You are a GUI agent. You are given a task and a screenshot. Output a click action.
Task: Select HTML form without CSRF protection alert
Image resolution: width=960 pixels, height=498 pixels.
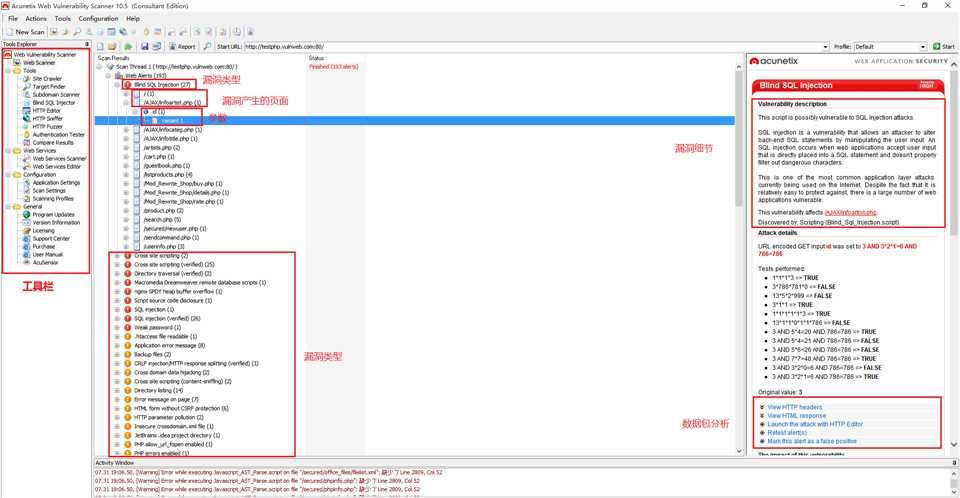pos(181,409)
